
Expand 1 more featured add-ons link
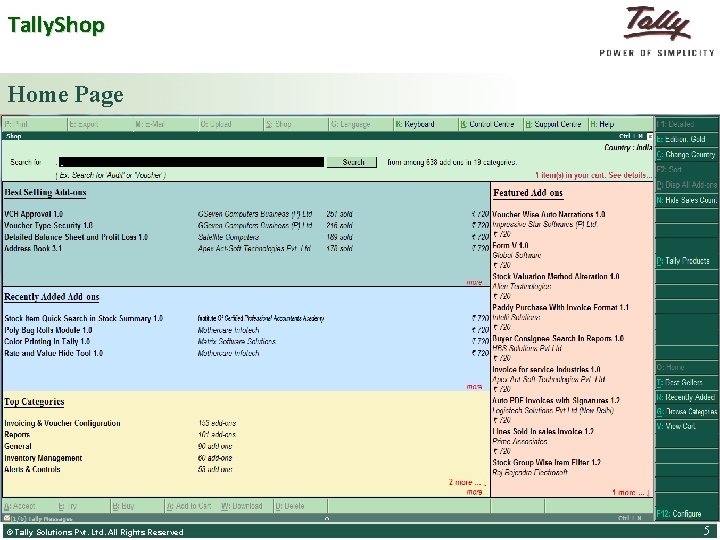coord(631,492)
